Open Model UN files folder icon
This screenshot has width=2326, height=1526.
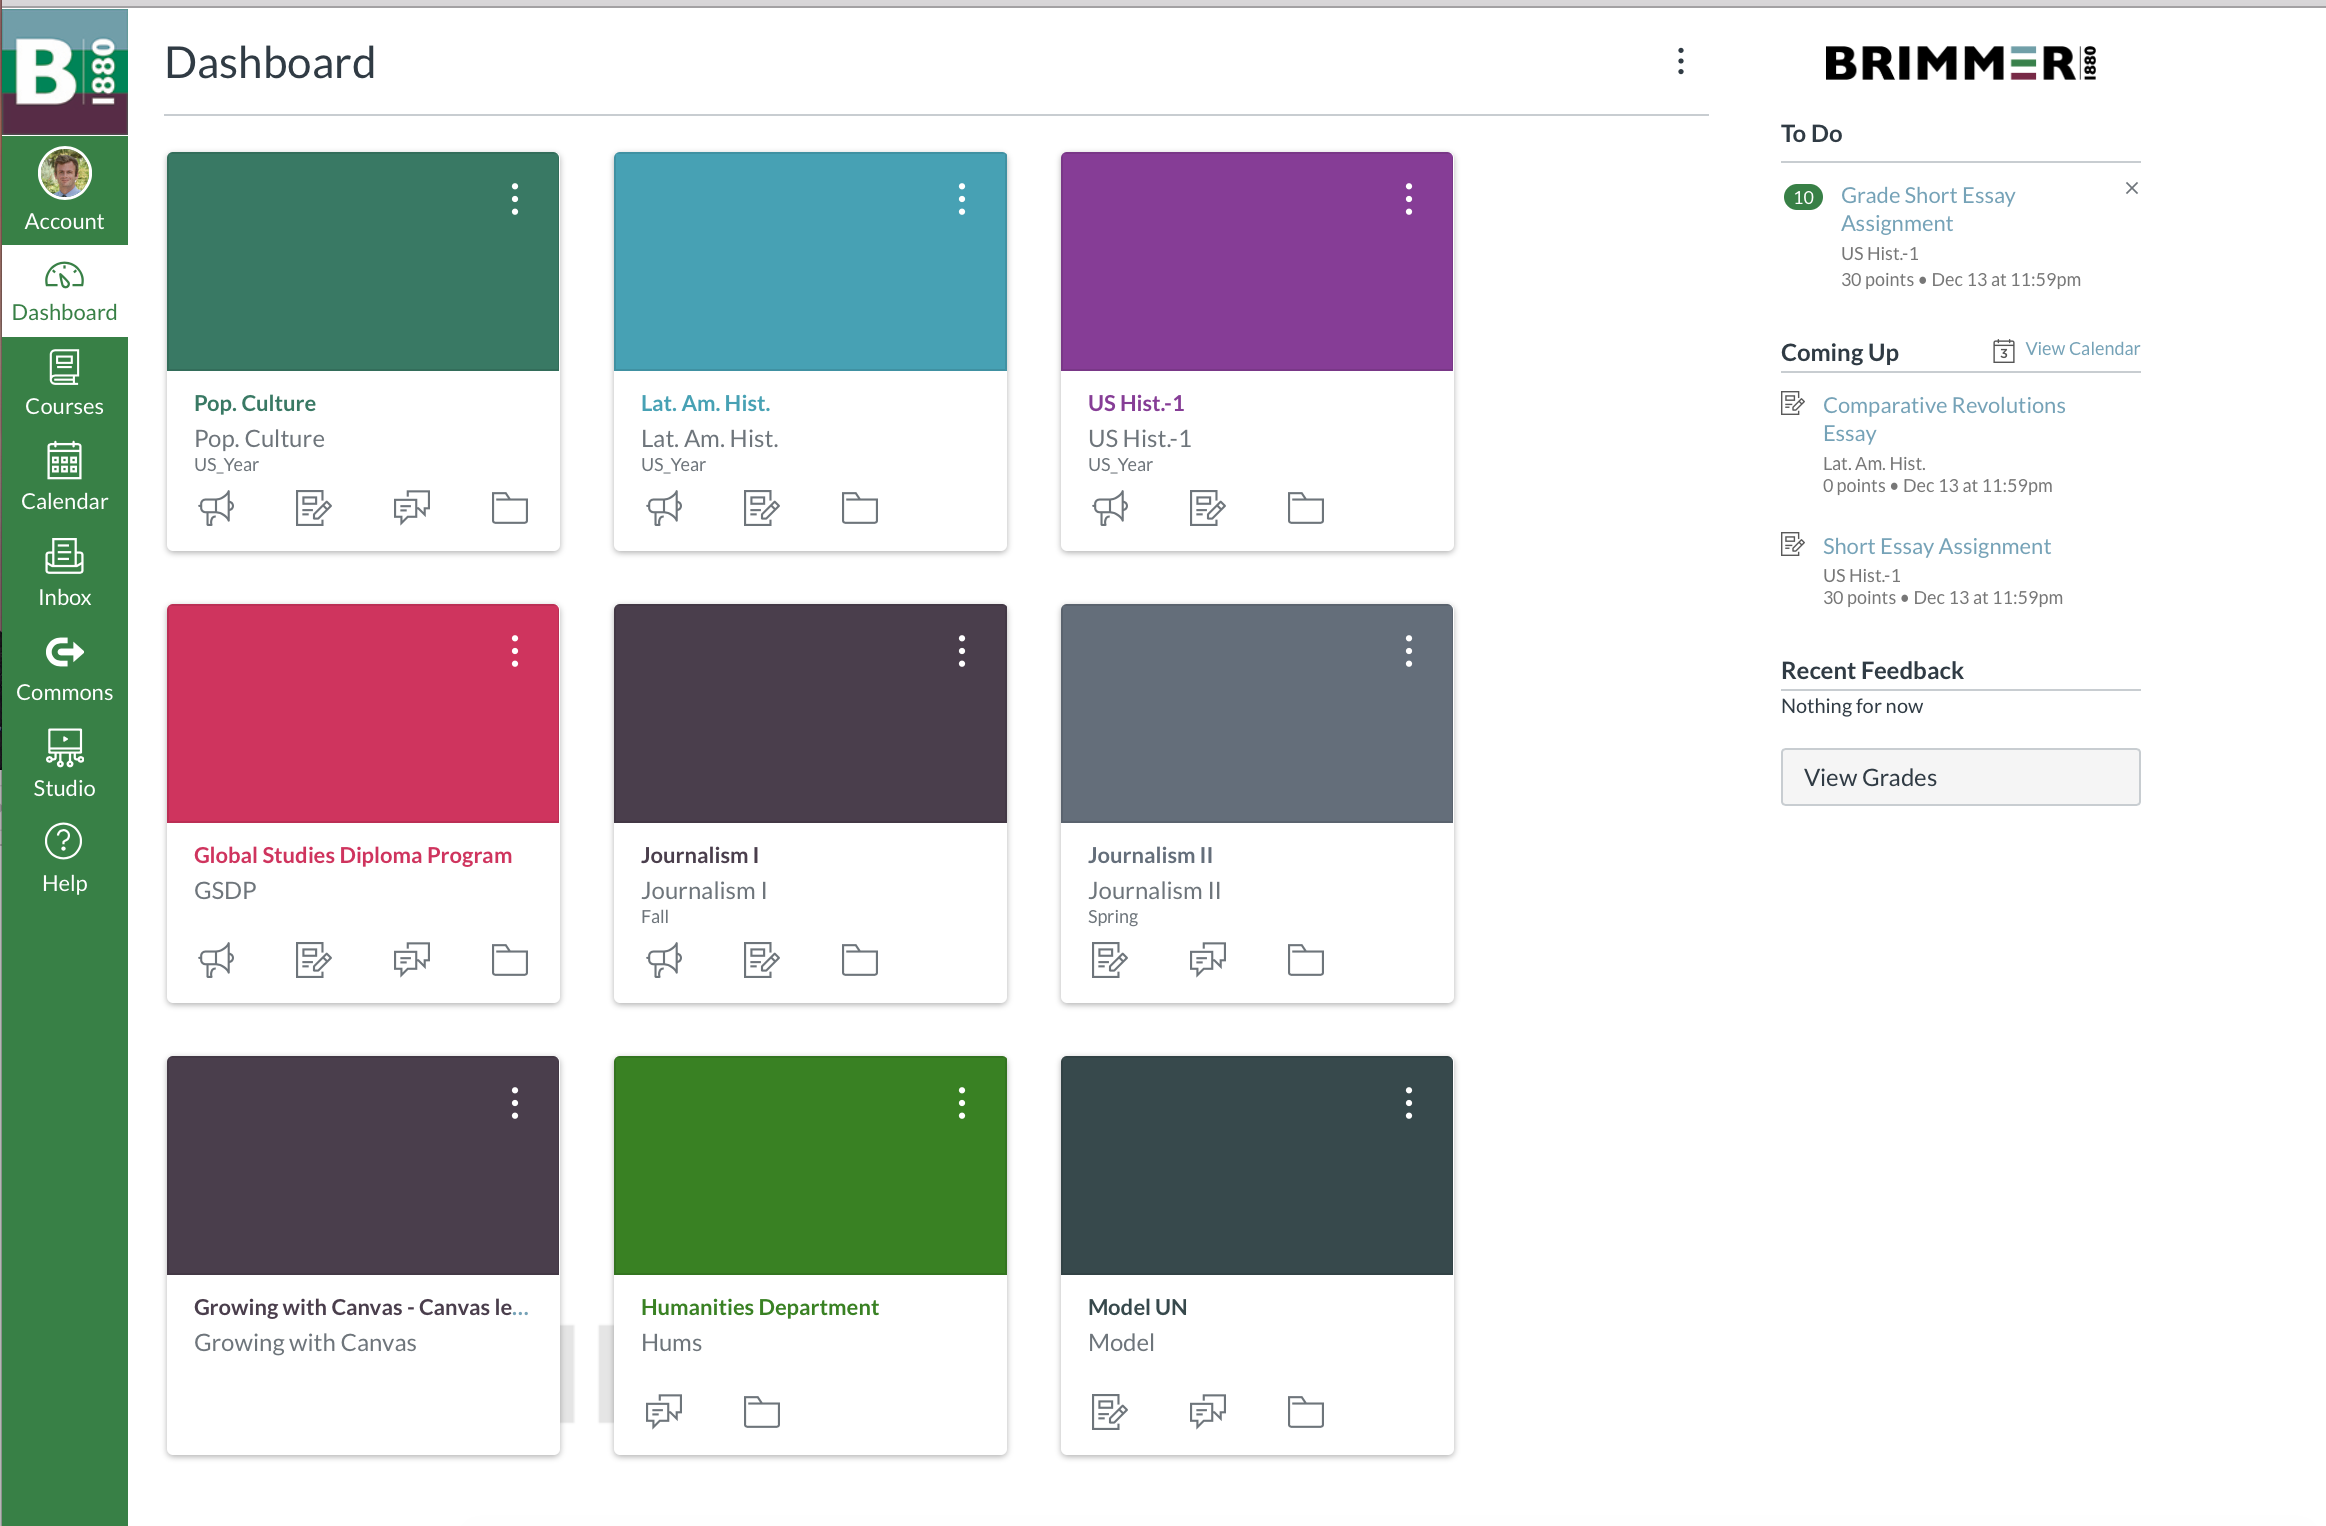click(x=1305, y=1412)
